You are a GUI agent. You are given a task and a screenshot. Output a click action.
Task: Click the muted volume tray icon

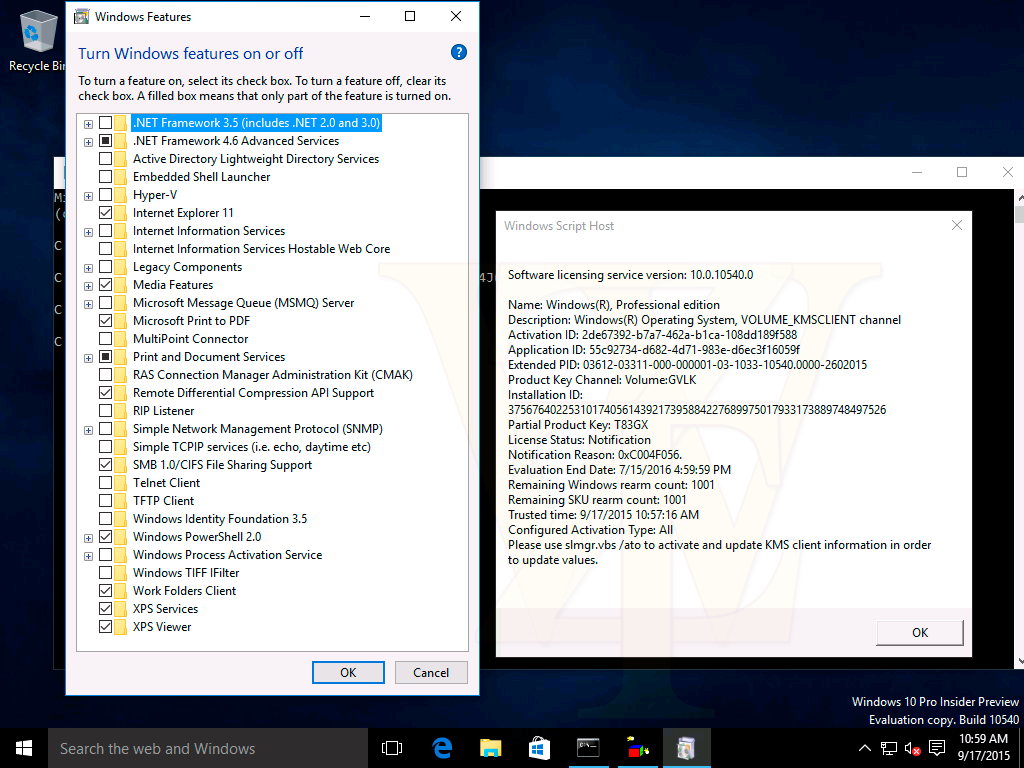(x=912, y=748)
